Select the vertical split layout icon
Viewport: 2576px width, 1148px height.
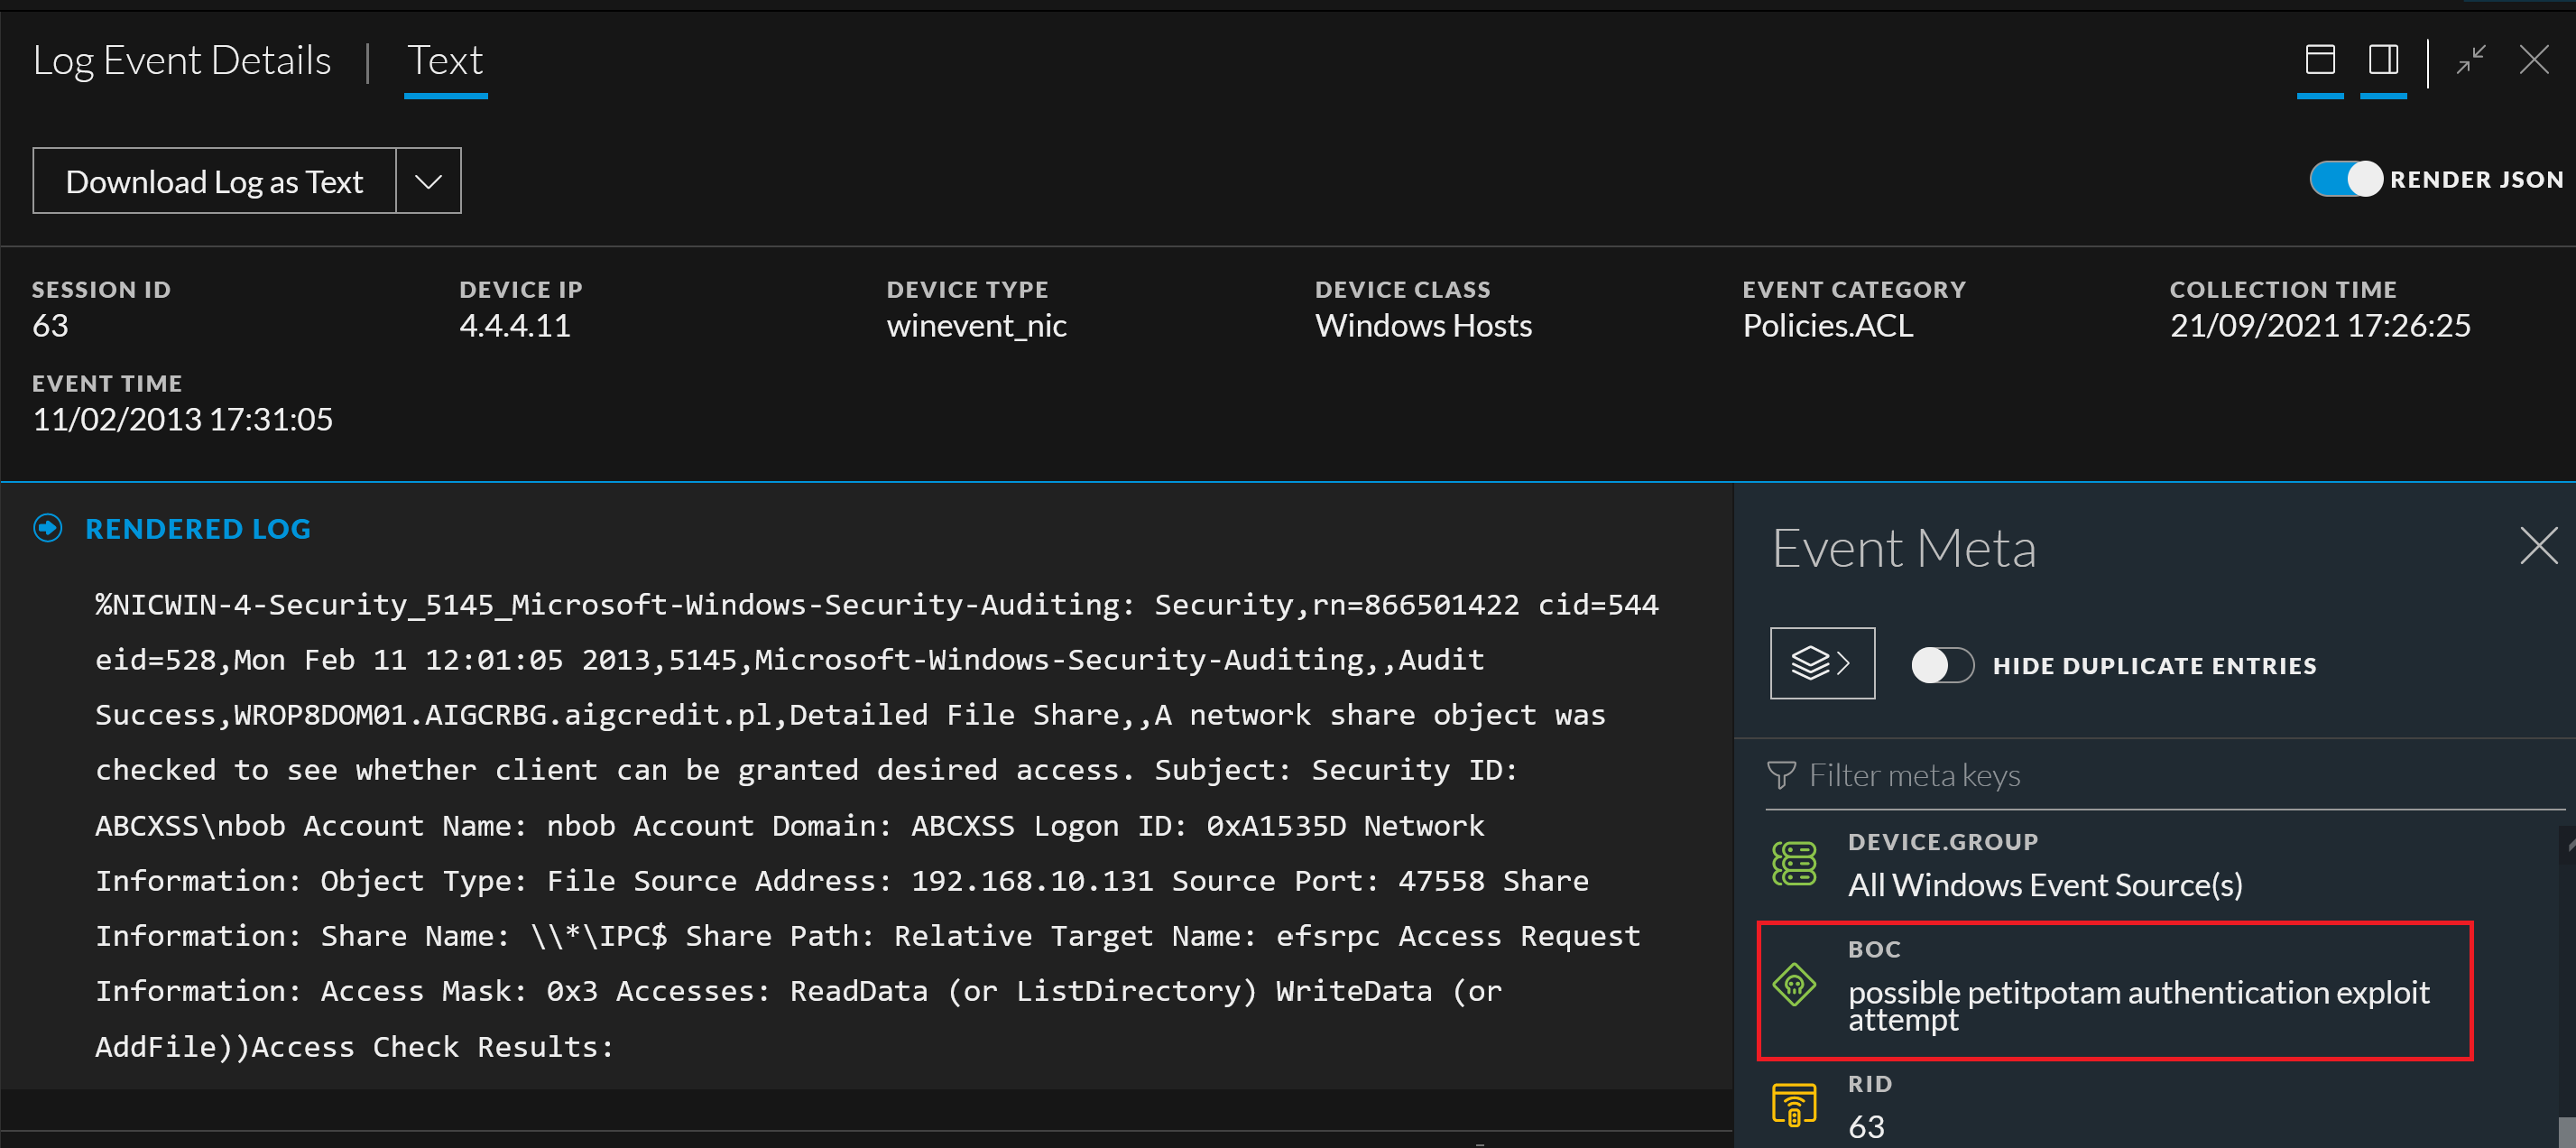click(x=2384, y=59)
